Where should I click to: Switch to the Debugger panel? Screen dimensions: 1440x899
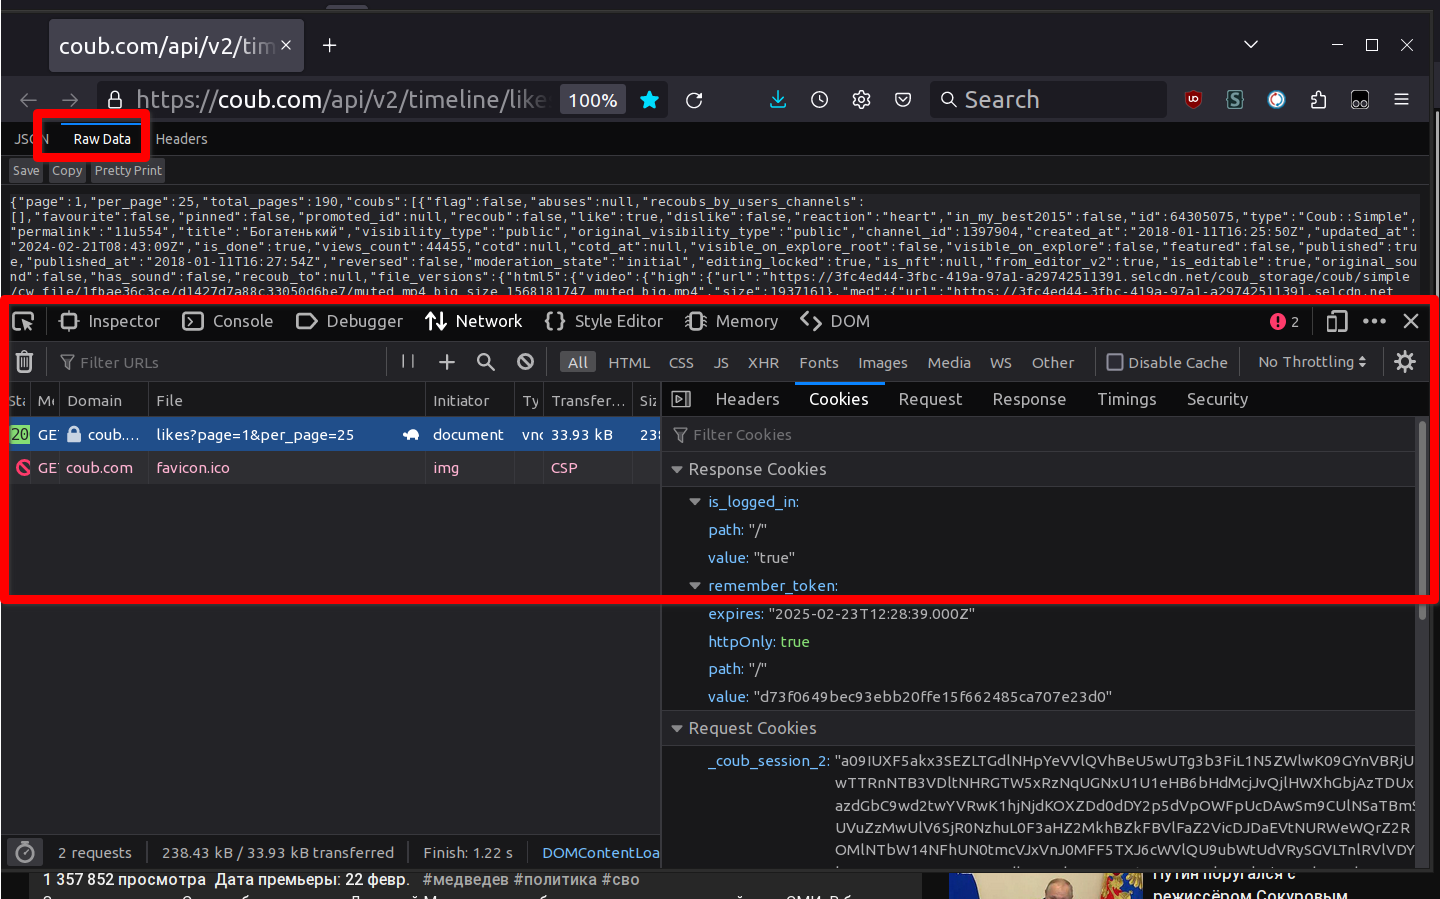point(350,321)
